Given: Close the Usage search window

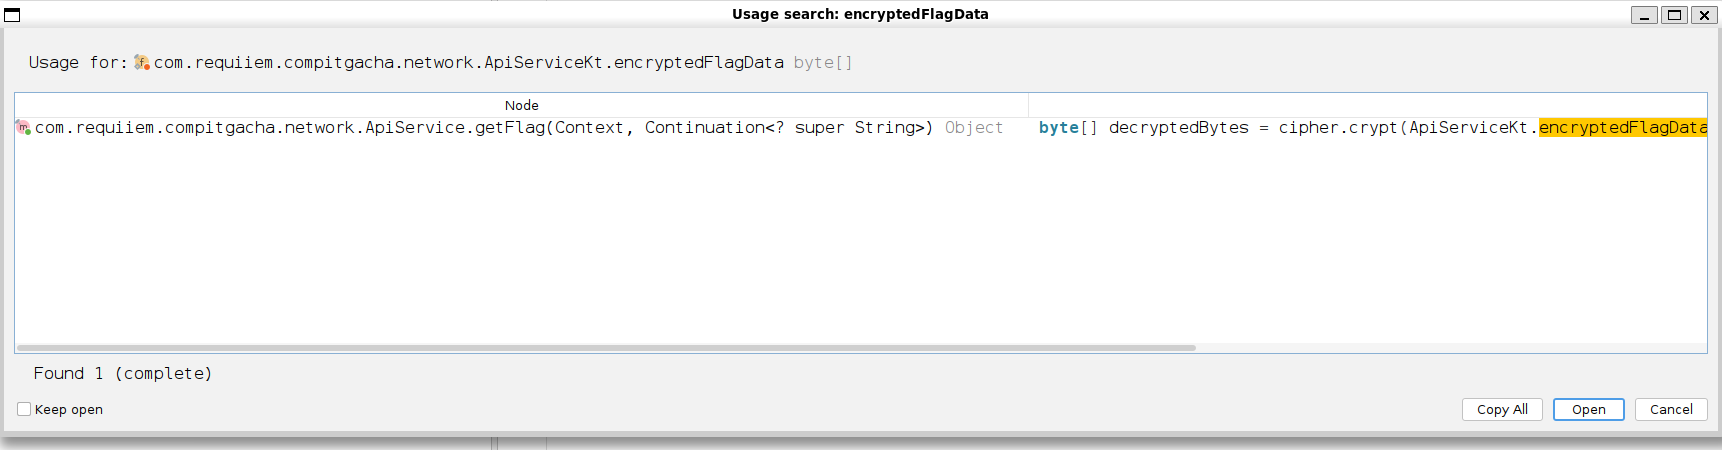Looking at the screenshot, I should point(1704,15).
